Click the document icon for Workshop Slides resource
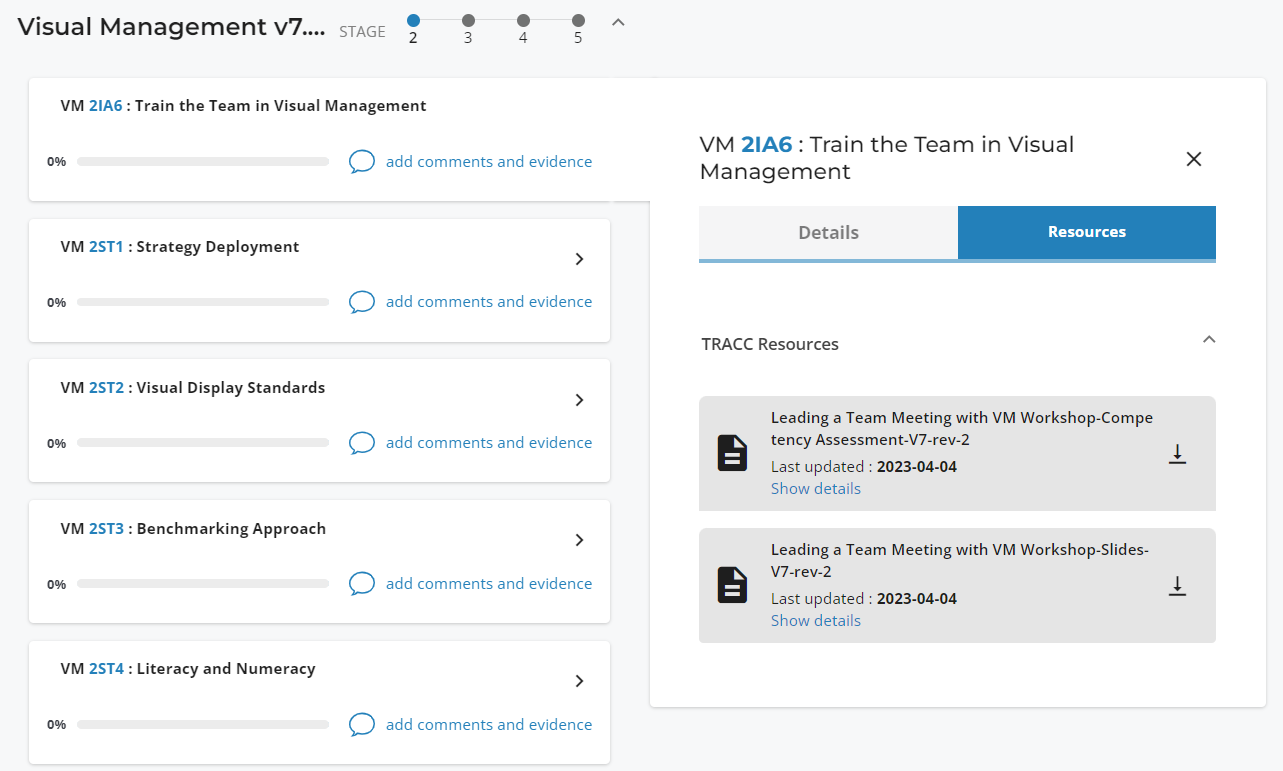The width and height of the screenshot is (1283, 771). coord(732,585)
